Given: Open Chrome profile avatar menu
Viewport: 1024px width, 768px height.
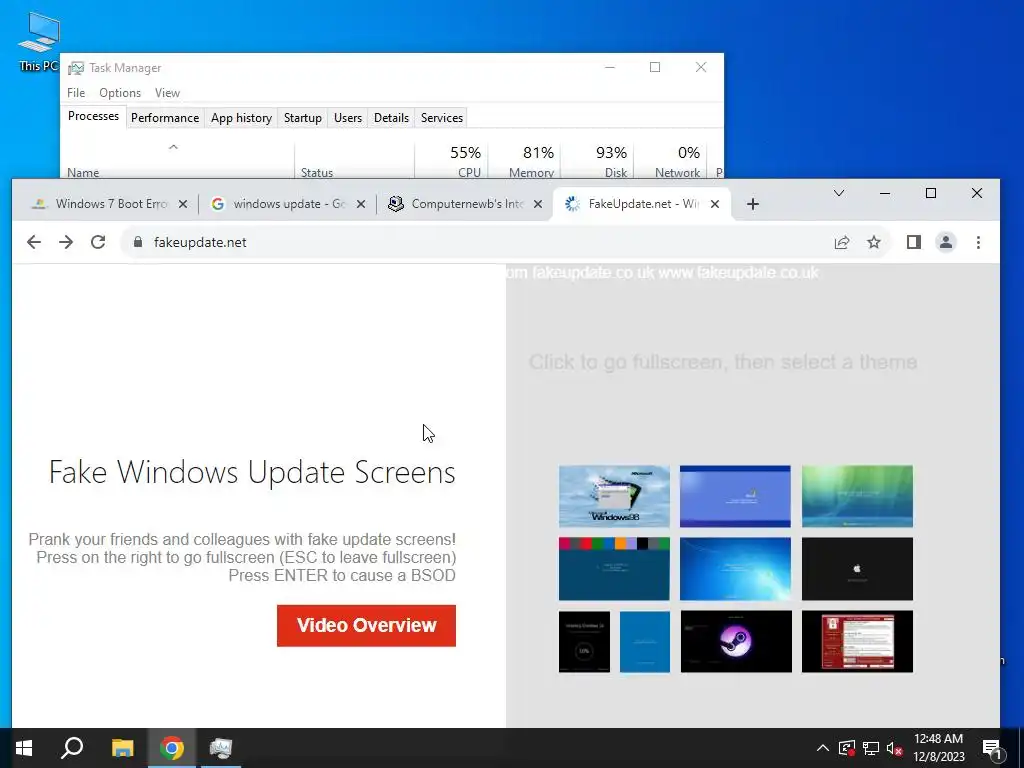Looking at the screenshot, I should [946, 242].
